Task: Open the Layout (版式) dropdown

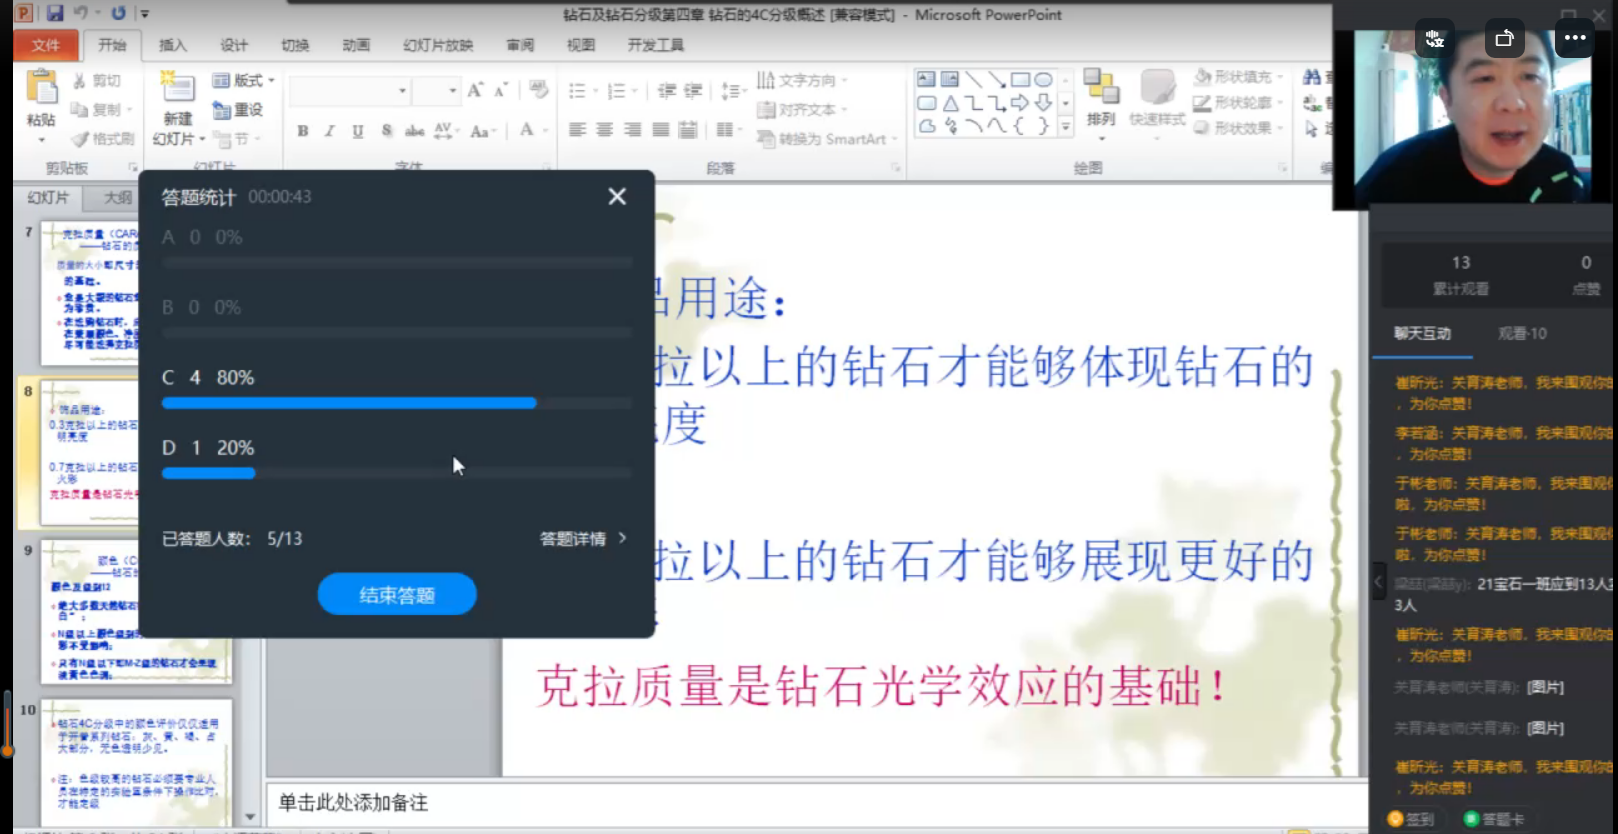Action: (x=244, y=80)
